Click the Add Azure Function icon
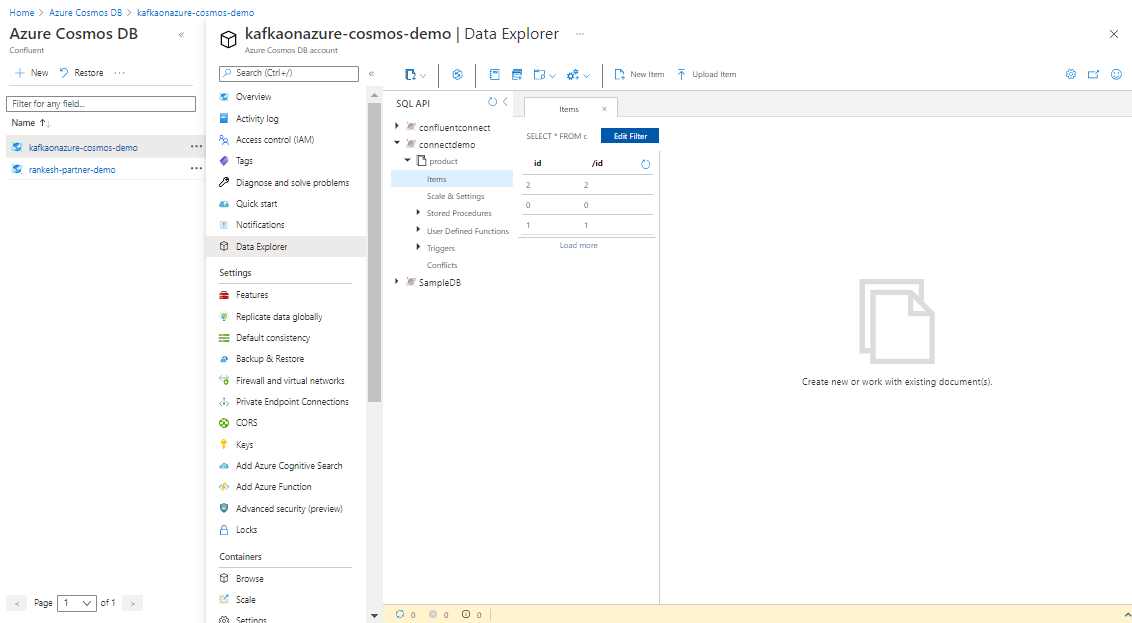Viewport: 1132px width, 623px height. click(x=224, y=487)
